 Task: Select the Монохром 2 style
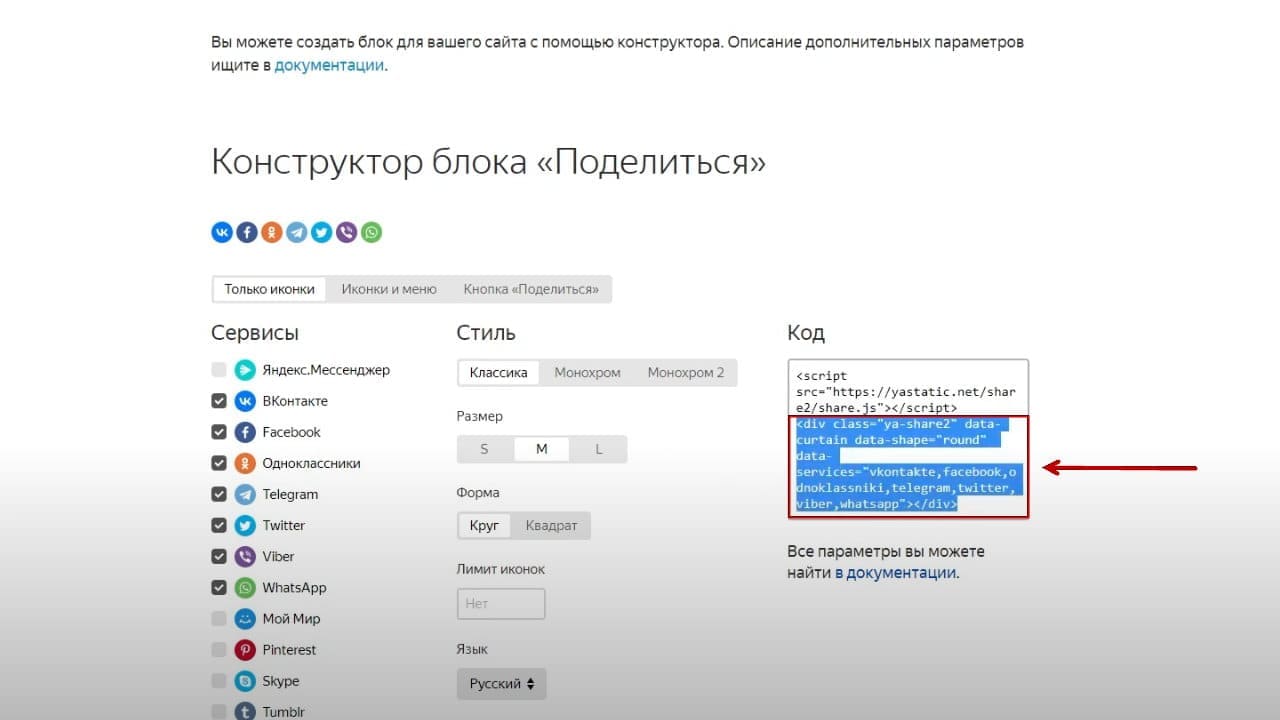[686, 373]
